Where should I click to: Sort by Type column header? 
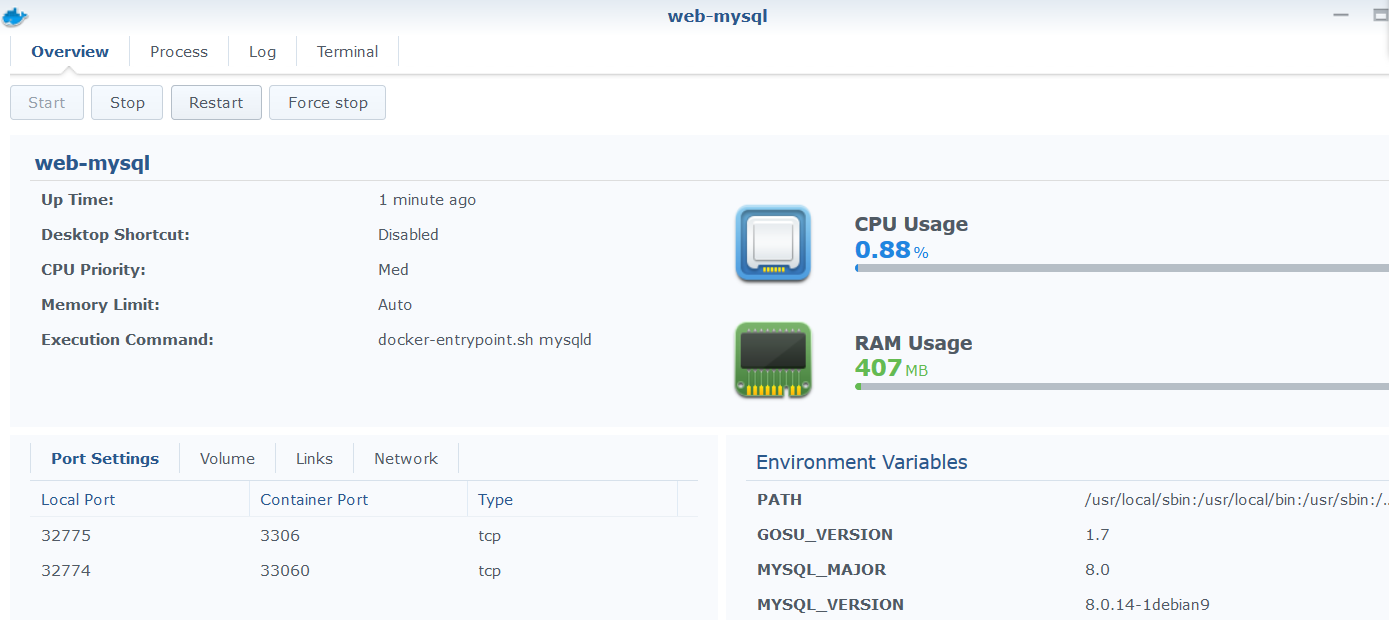(x=572, y=500)
